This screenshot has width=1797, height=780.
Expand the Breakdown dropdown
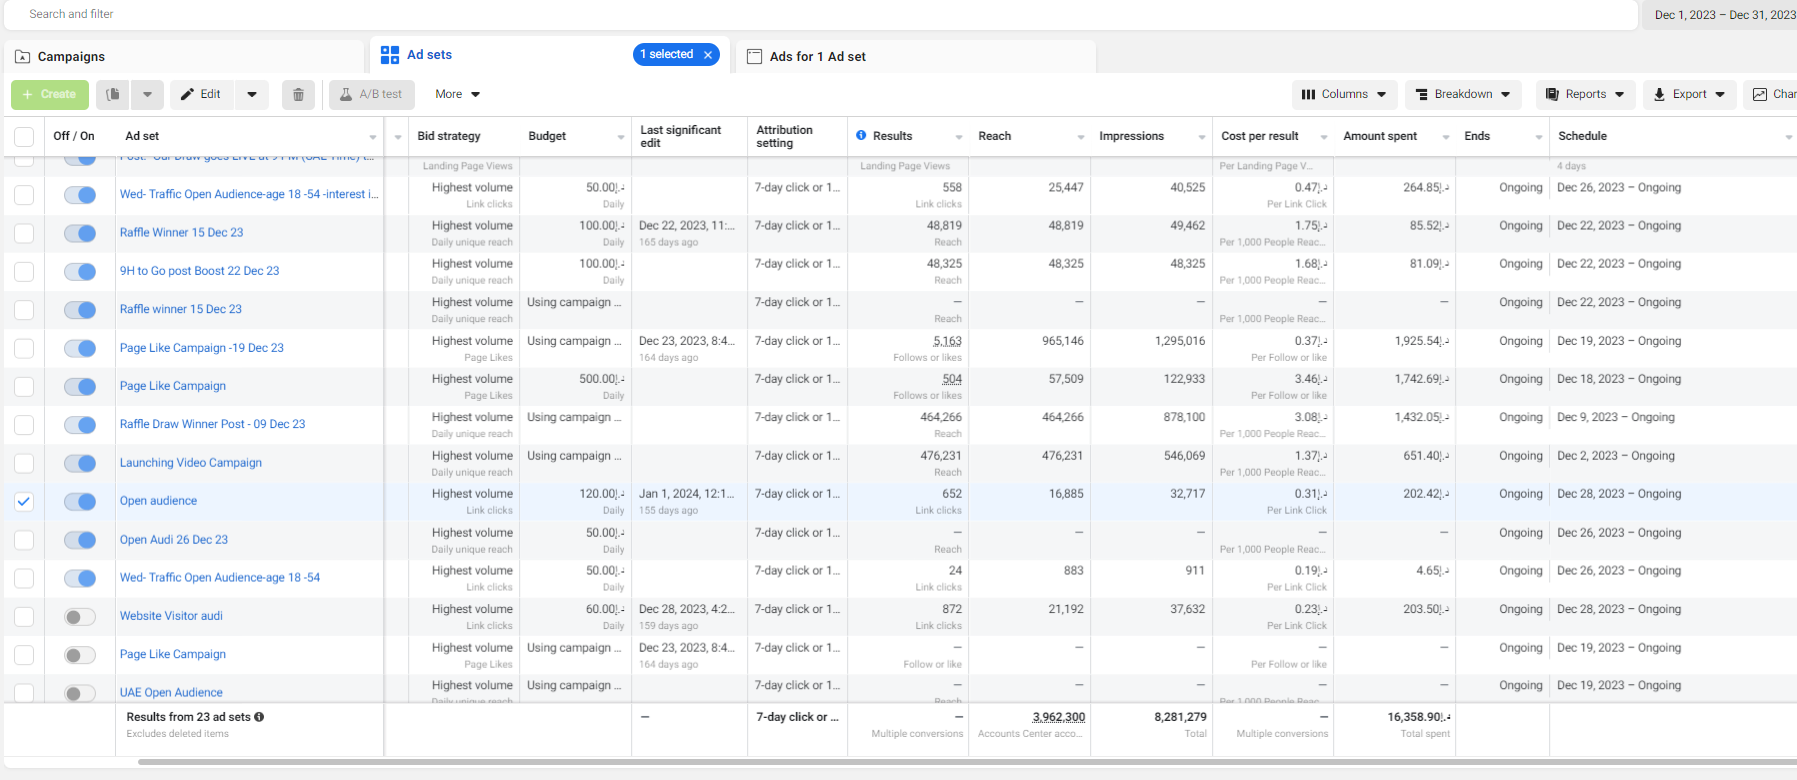[x=1463, y=95]
